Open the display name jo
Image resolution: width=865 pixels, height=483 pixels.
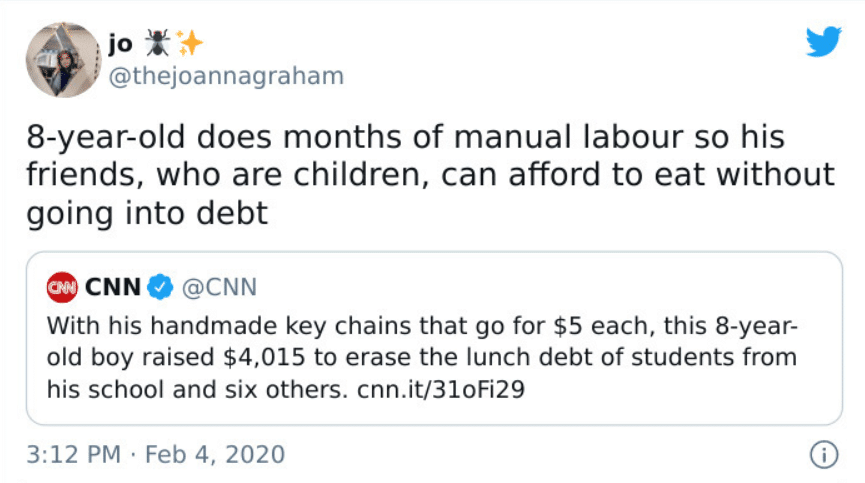[x=120, y=43]
